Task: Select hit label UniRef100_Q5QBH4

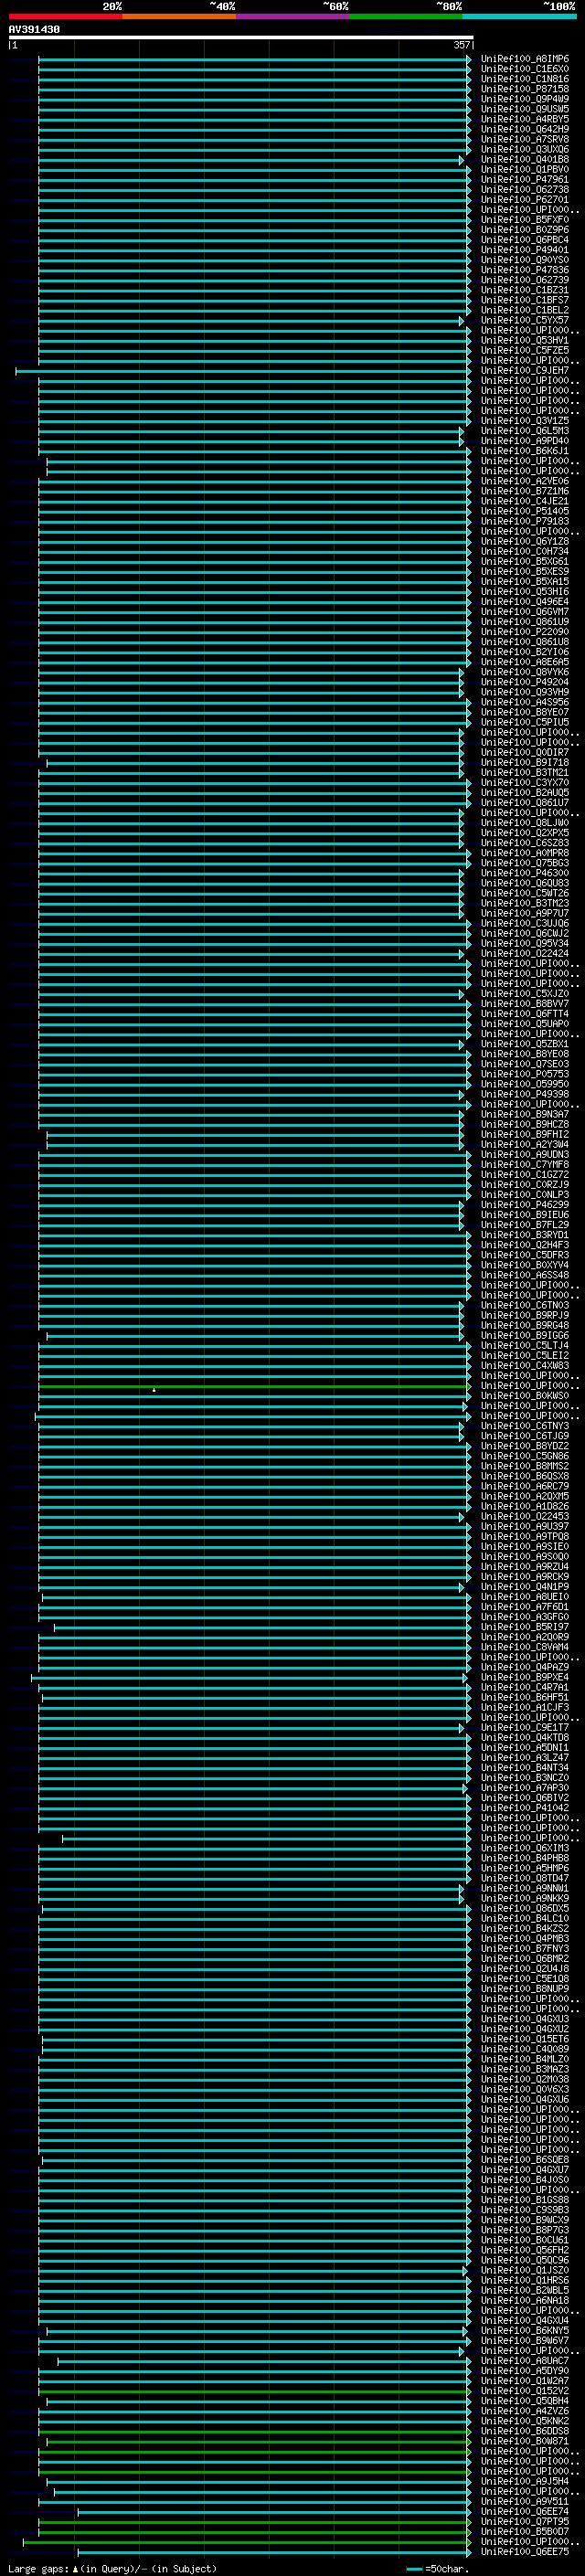Action: (524, 2400)
